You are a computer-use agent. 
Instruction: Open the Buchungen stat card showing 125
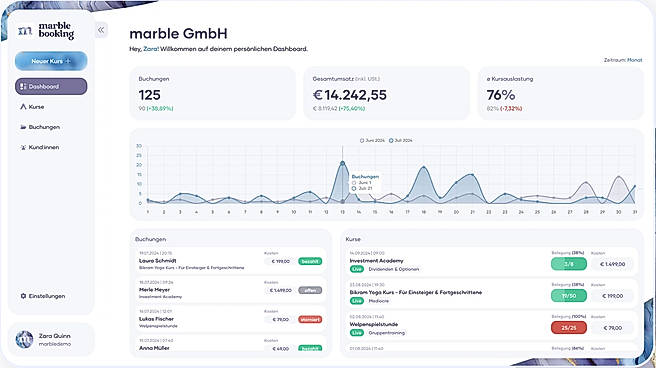(213, 93)
